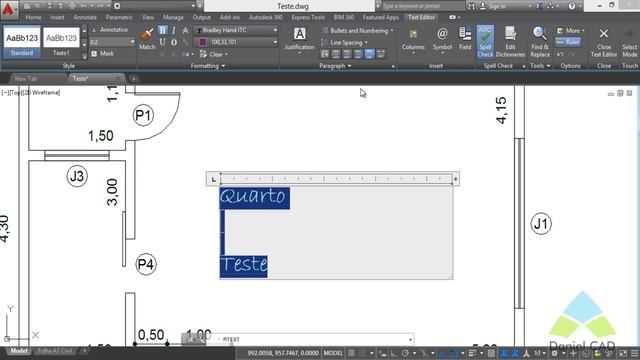The width and height of the screenshot is (640, 360).
Task: Click the purple text color swatch
Action: point(202,42)
